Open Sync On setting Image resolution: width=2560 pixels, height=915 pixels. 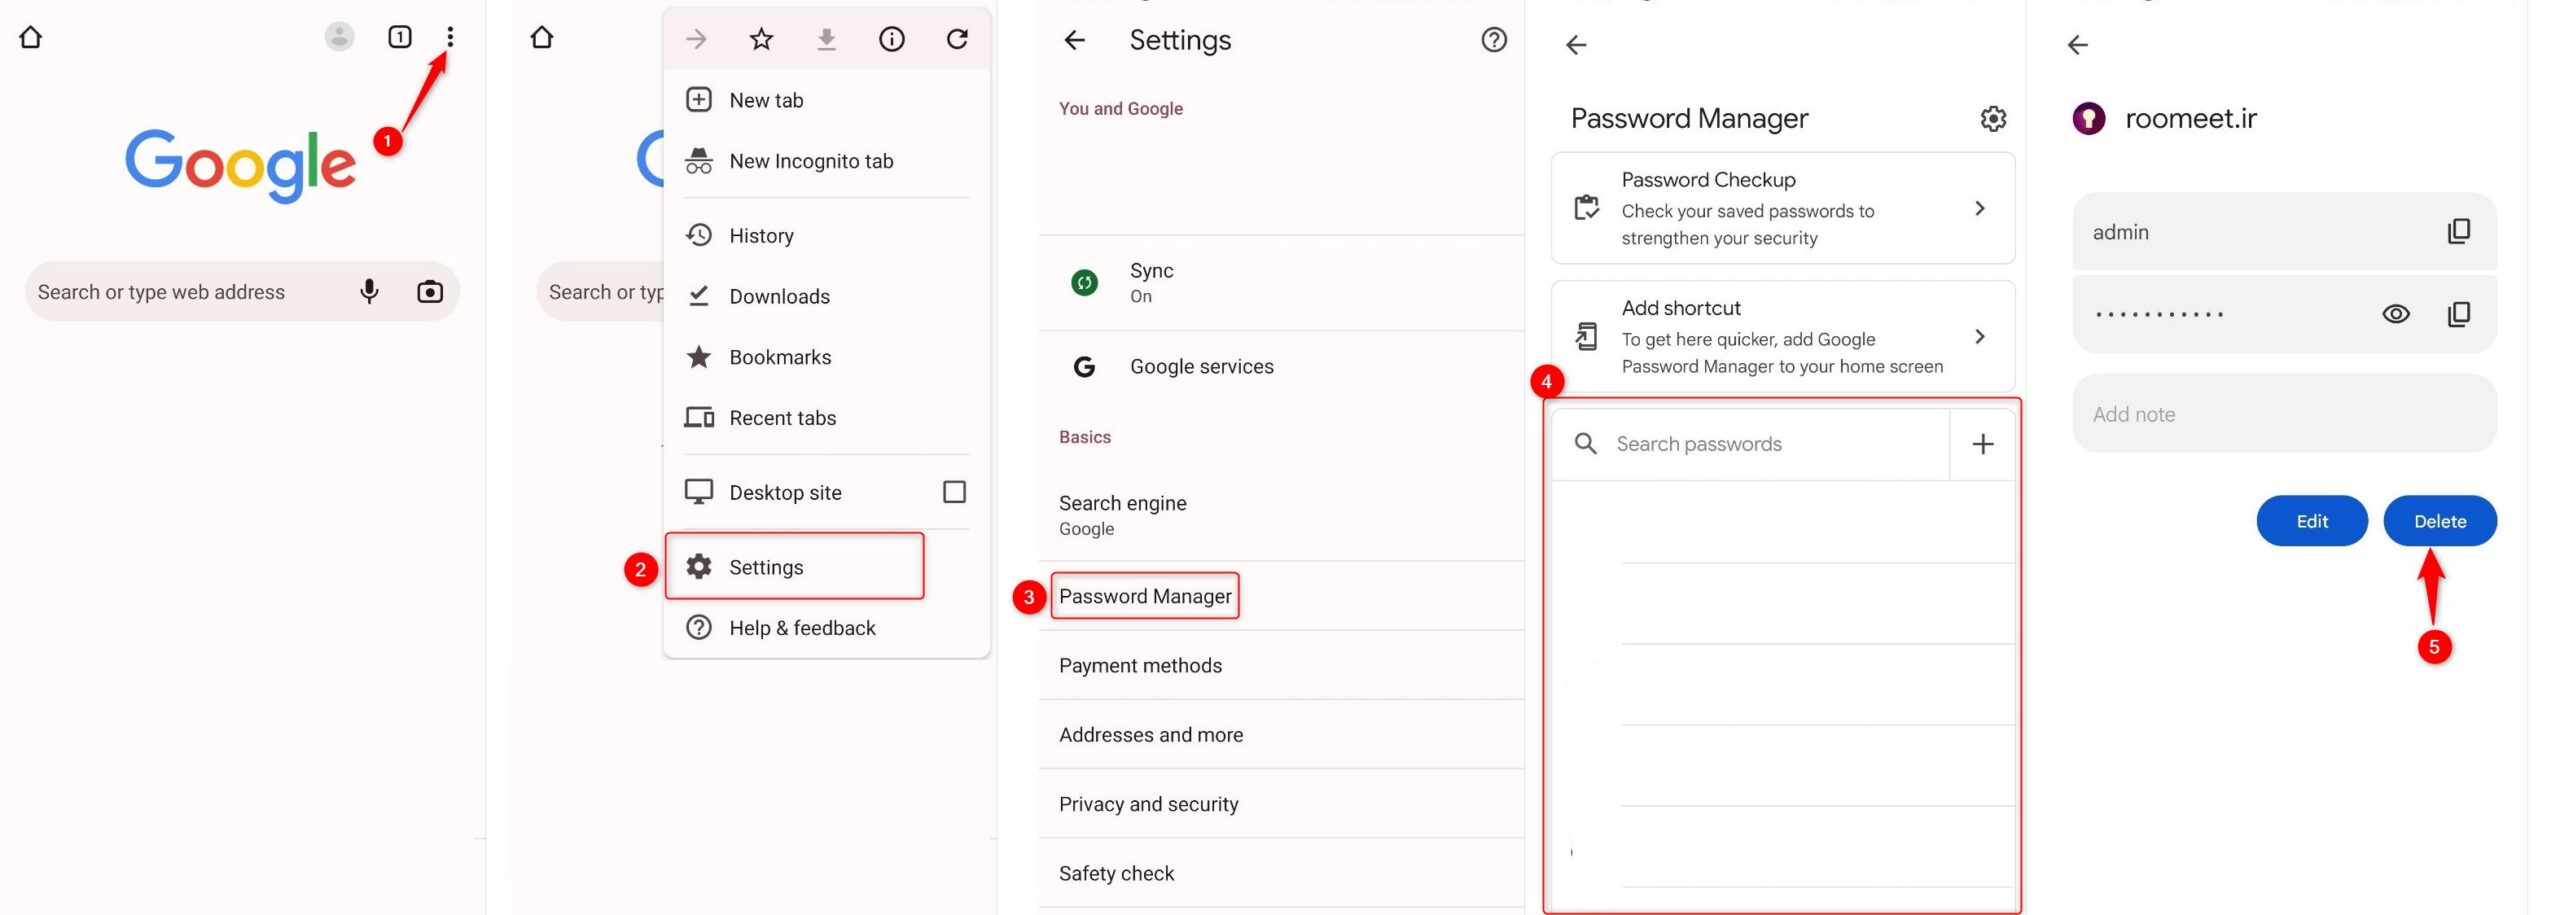[x=1281, y=283]
